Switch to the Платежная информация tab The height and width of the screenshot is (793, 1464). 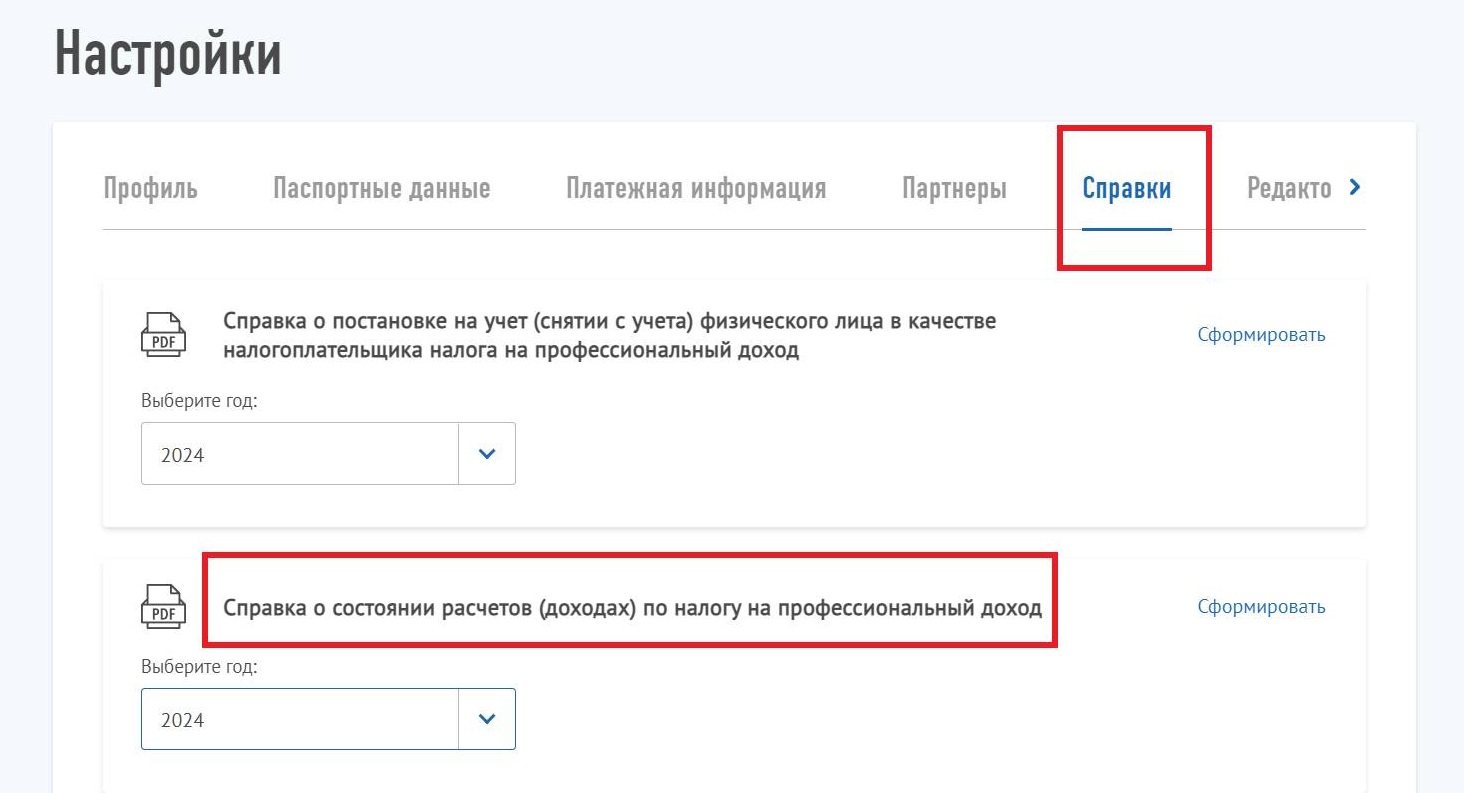[x=696, y=187]
